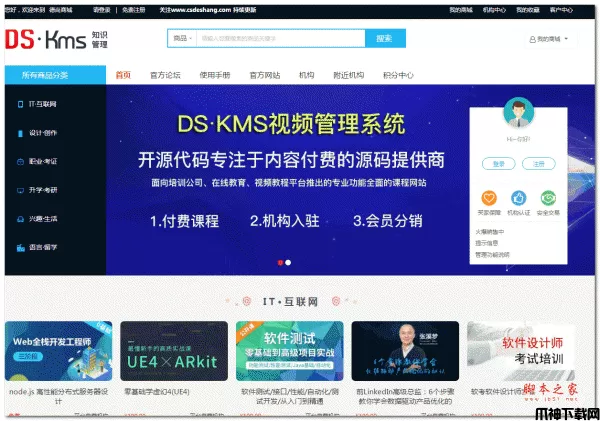Click 机构中心 in the top black bar

[x=494, y=10]
